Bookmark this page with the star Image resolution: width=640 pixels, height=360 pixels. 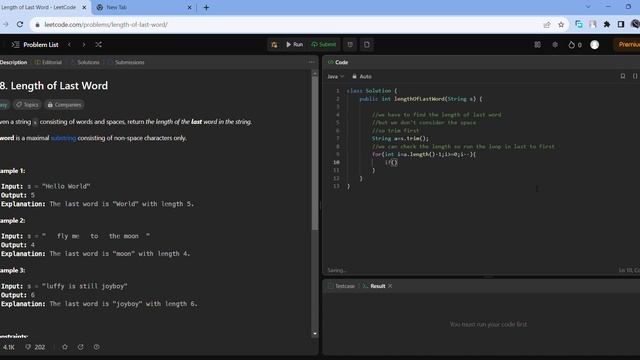[561, 24]
